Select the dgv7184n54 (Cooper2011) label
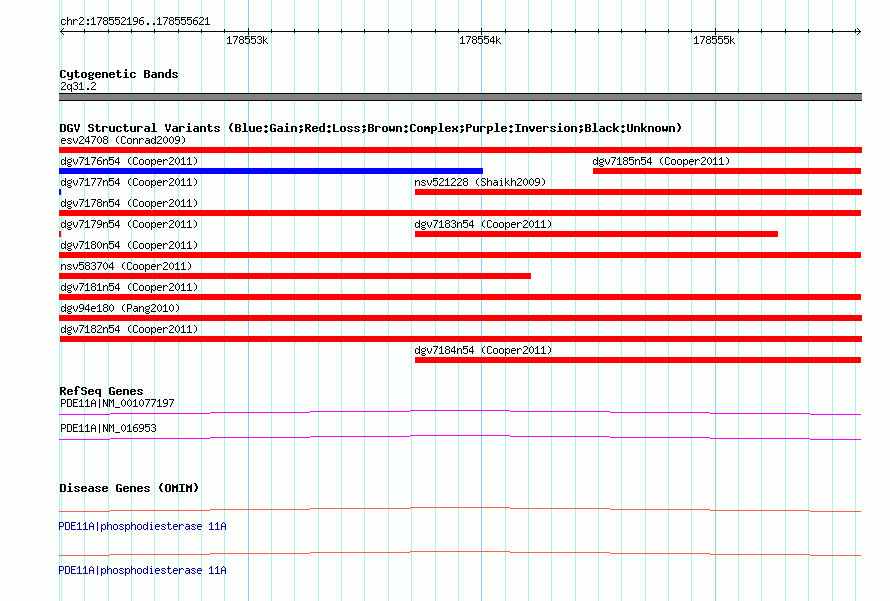 pyautogui.click(x=484, y=350)
